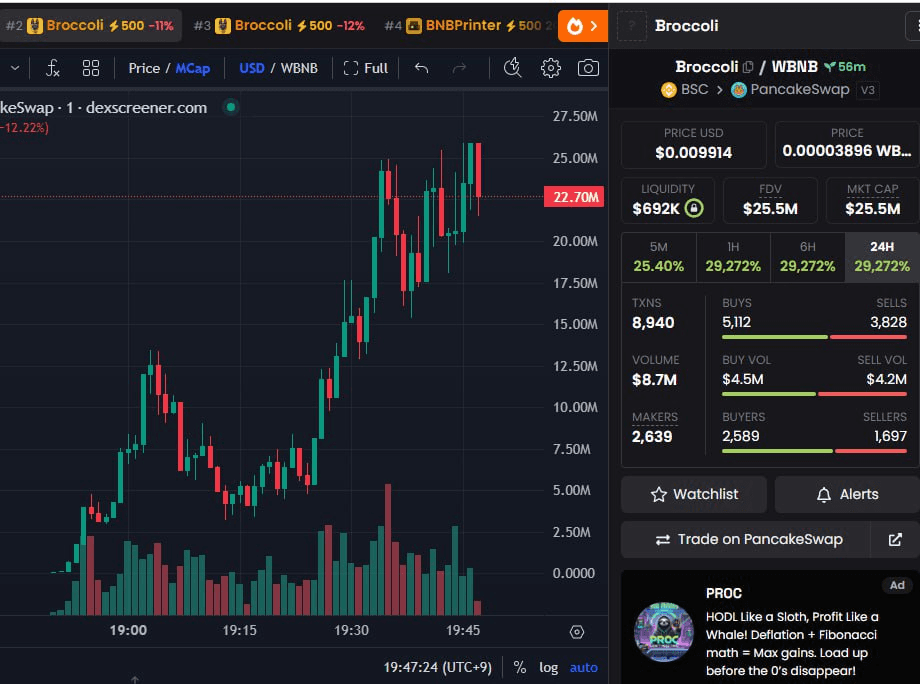Open trending token #3 Broccoli -12%
The height and width of the screenshot is (684, 920).
pyautogui.click(x=280, y=26)
